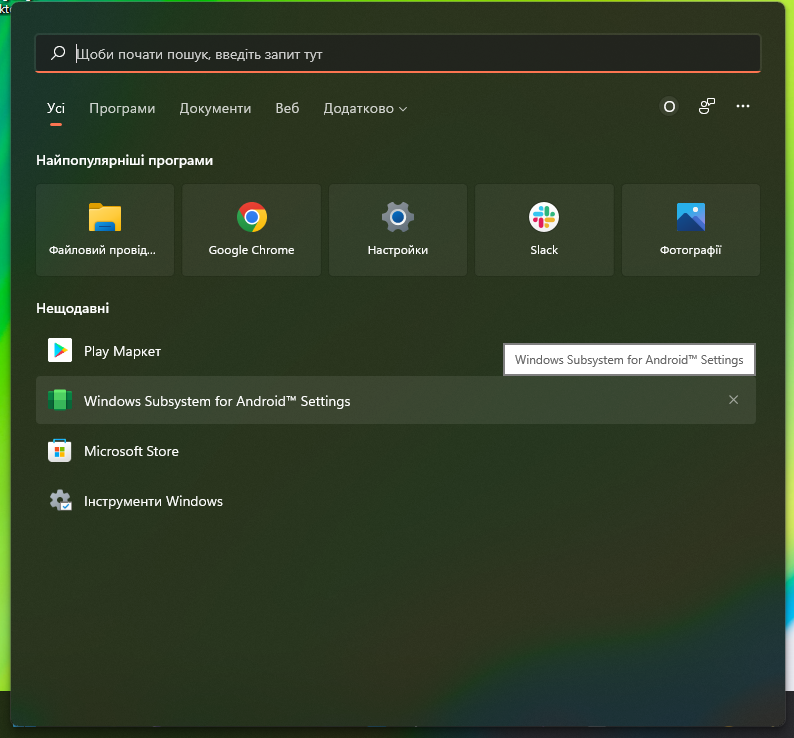Click the Інструменти Windows gear icon
This screenshot has width=794, height=738.
point(60,500)
